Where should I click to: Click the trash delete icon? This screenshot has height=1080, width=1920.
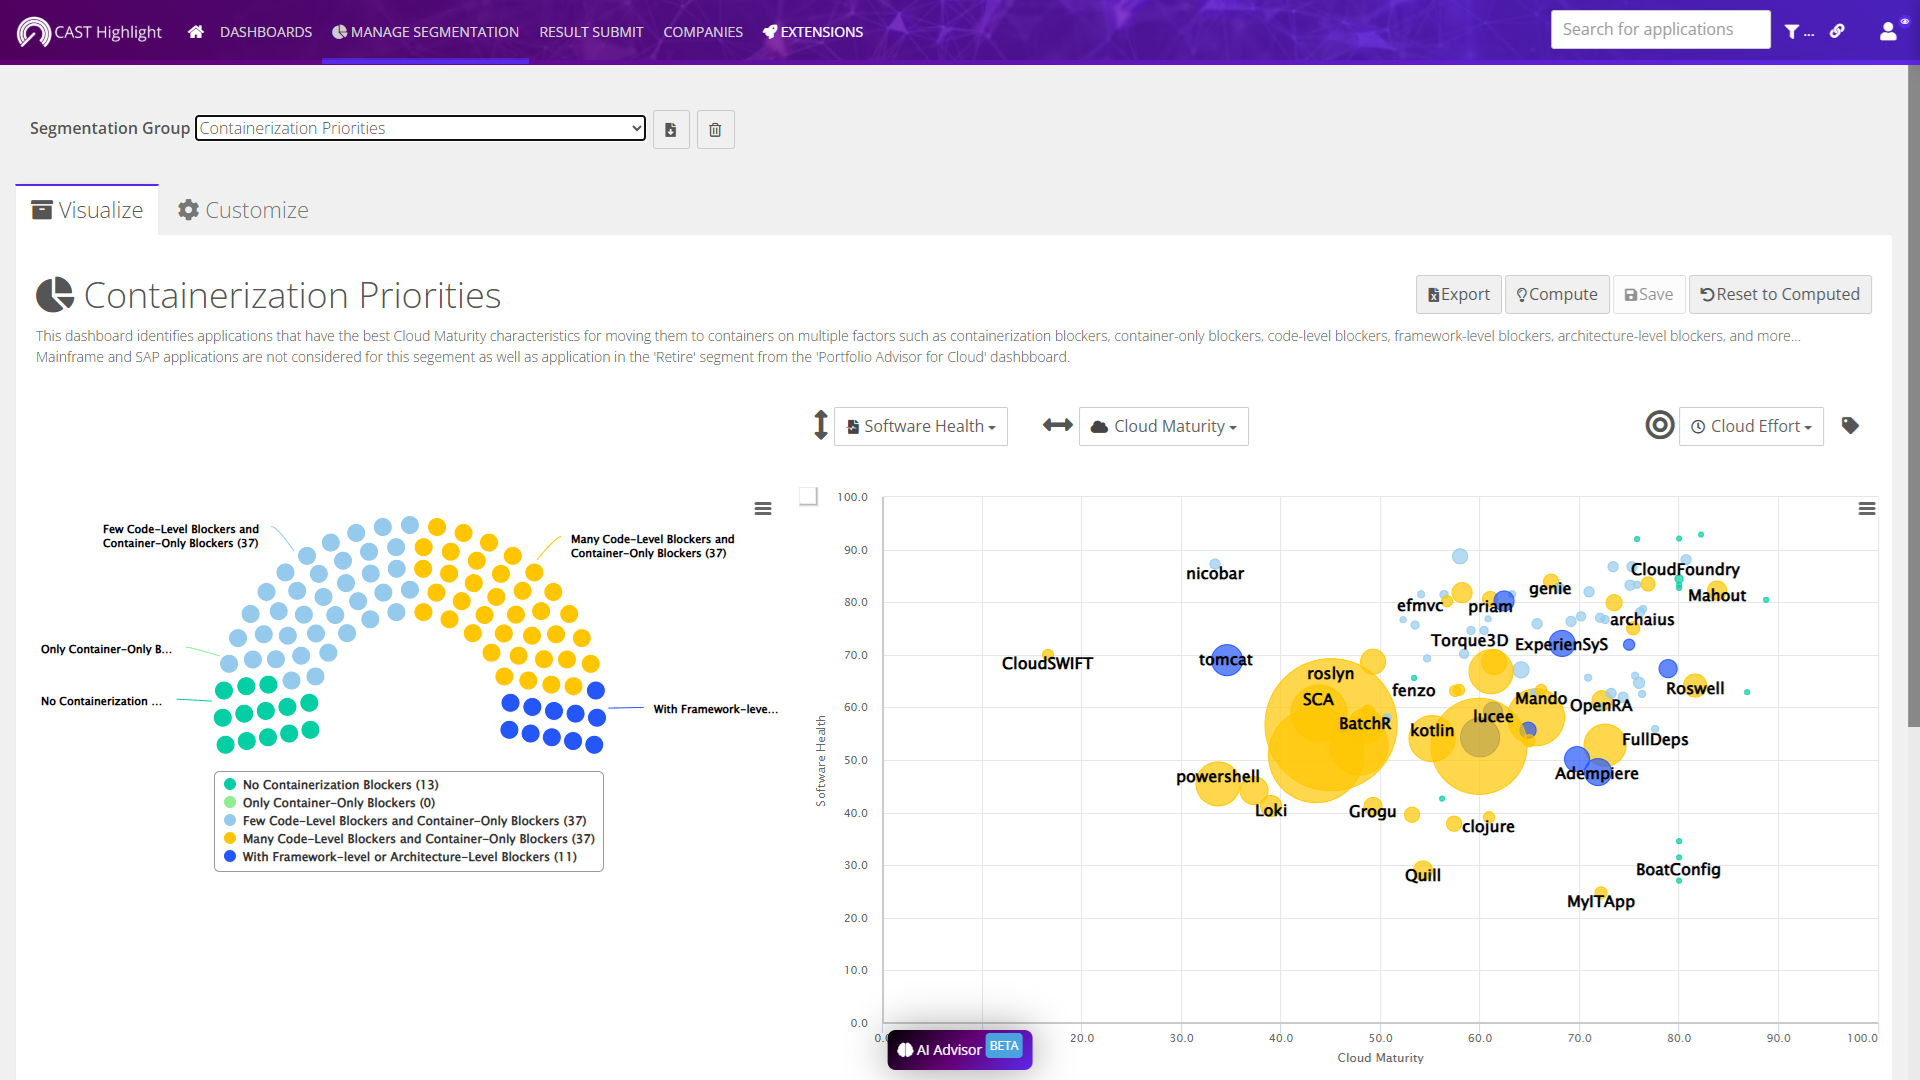715,130
